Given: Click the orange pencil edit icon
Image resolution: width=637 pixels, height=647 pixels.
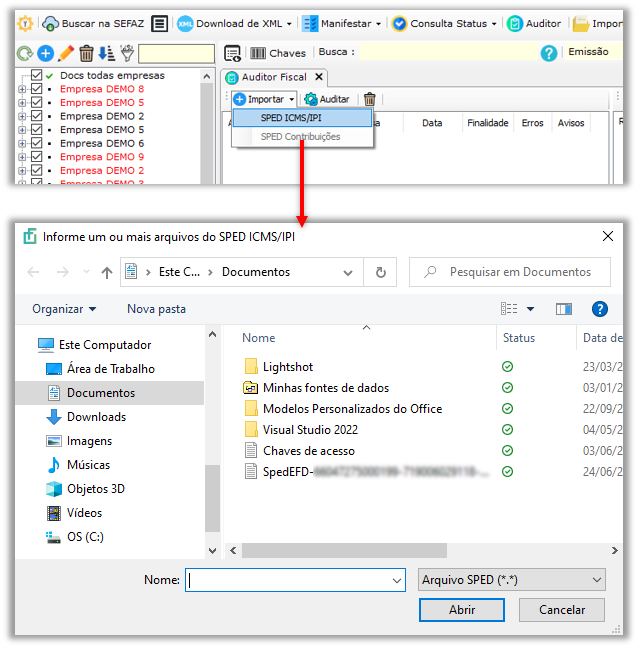Looking at the screenshot, I should [x=66, y=53].
